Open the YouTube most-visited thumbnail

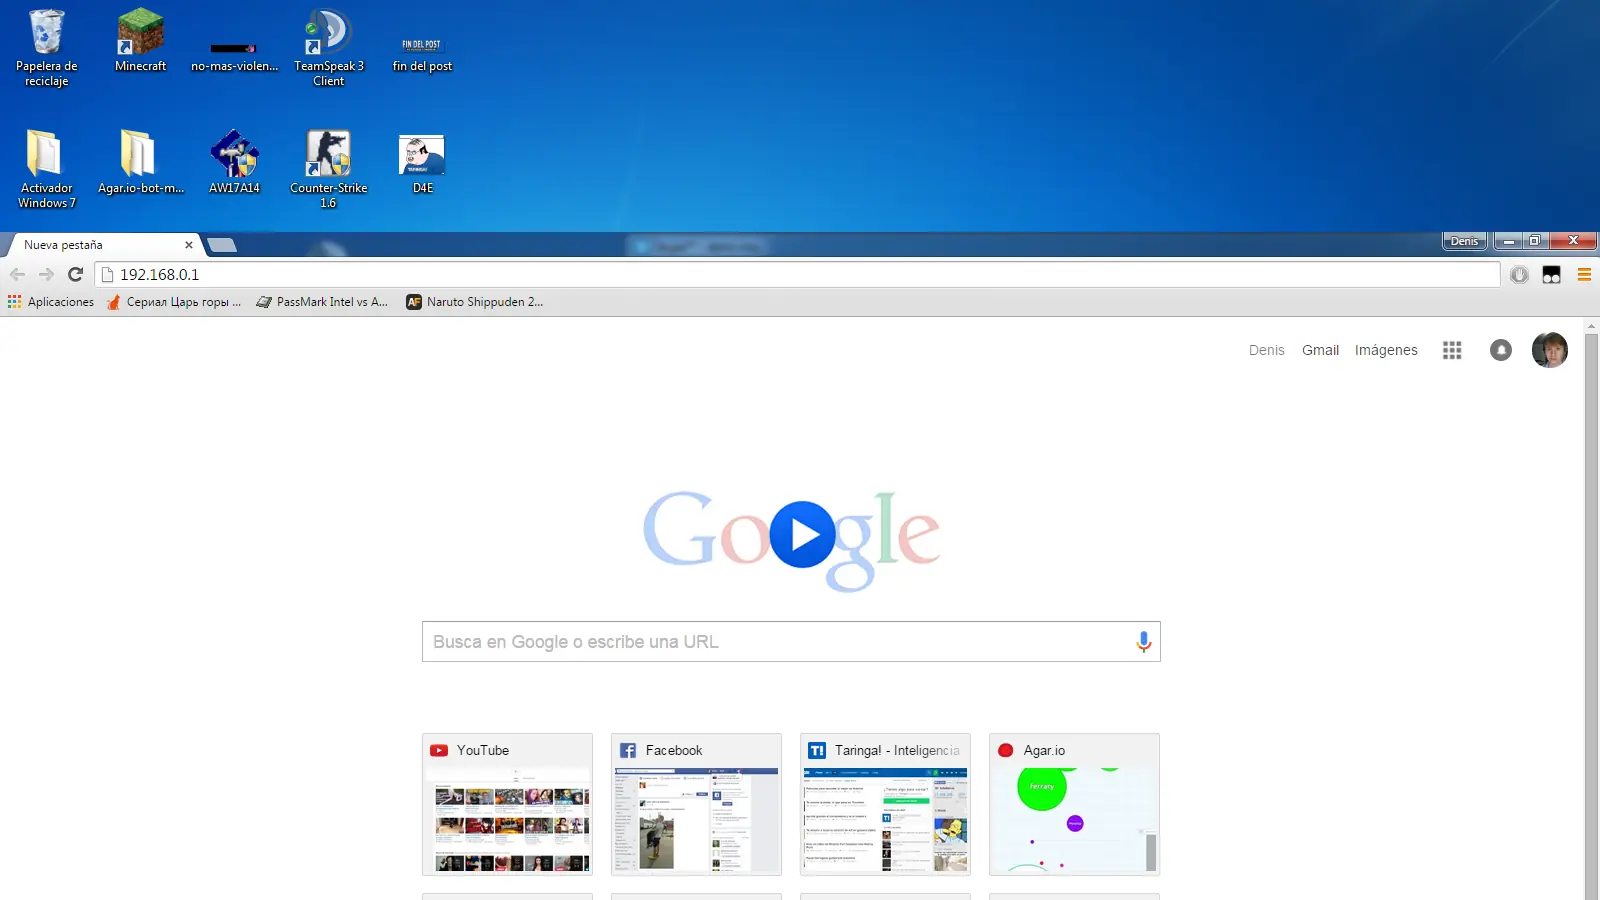coord(507,804)
